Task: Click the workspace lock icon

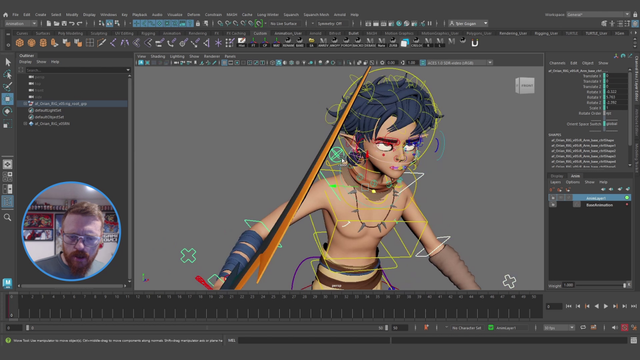Action: click(x=635, y=15)
